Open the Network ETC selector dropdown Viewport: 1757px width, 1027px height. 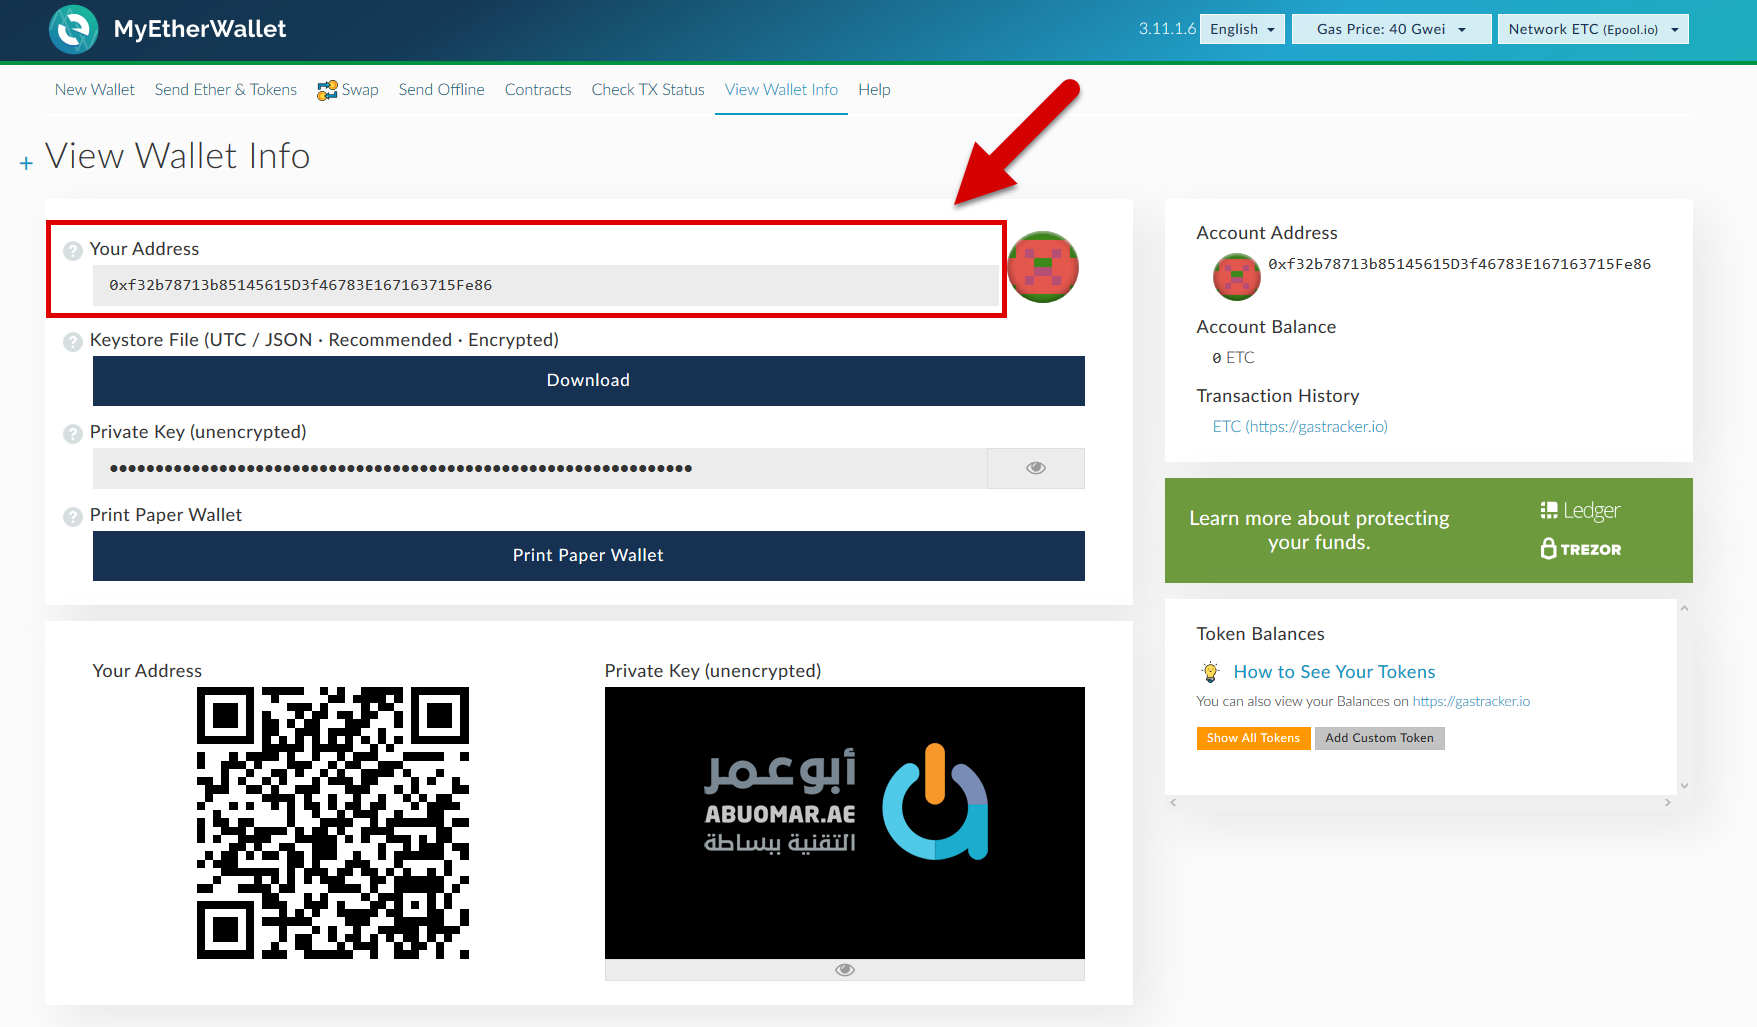tap(1592, 29)
